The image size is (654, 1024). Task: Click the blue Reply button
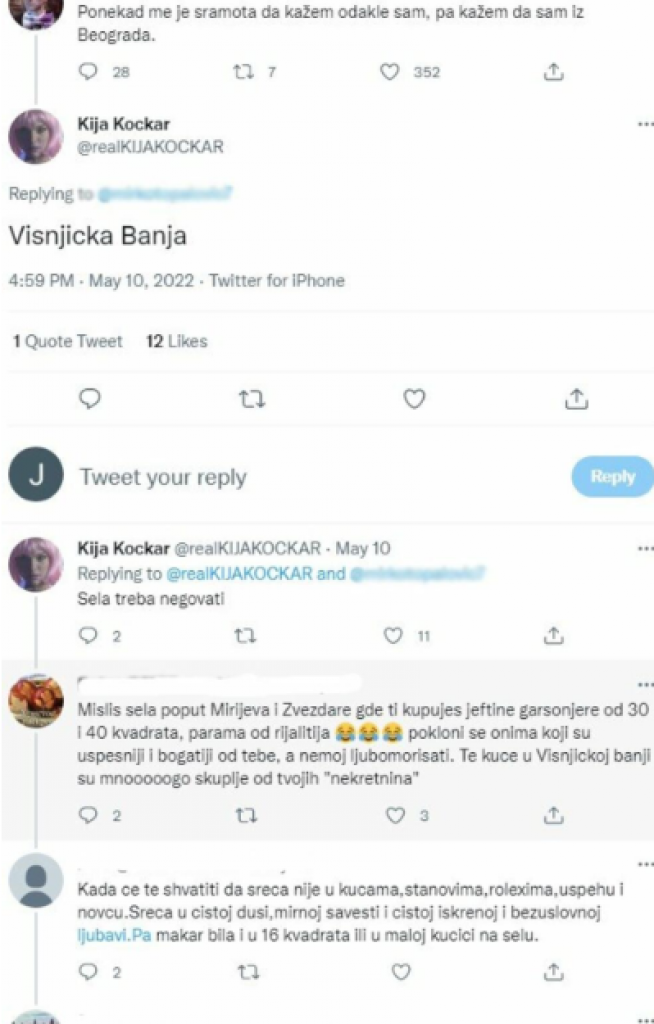[x=611, y=477]
